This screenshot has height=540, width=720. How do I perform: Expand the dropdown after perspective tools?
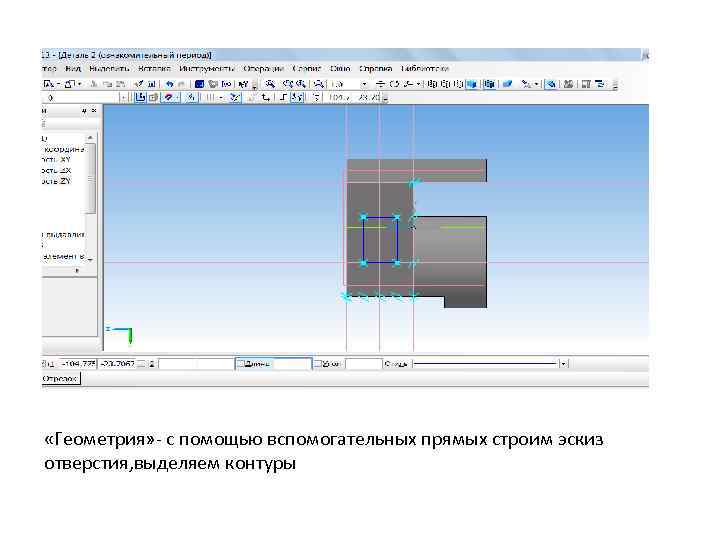[536, 84]
